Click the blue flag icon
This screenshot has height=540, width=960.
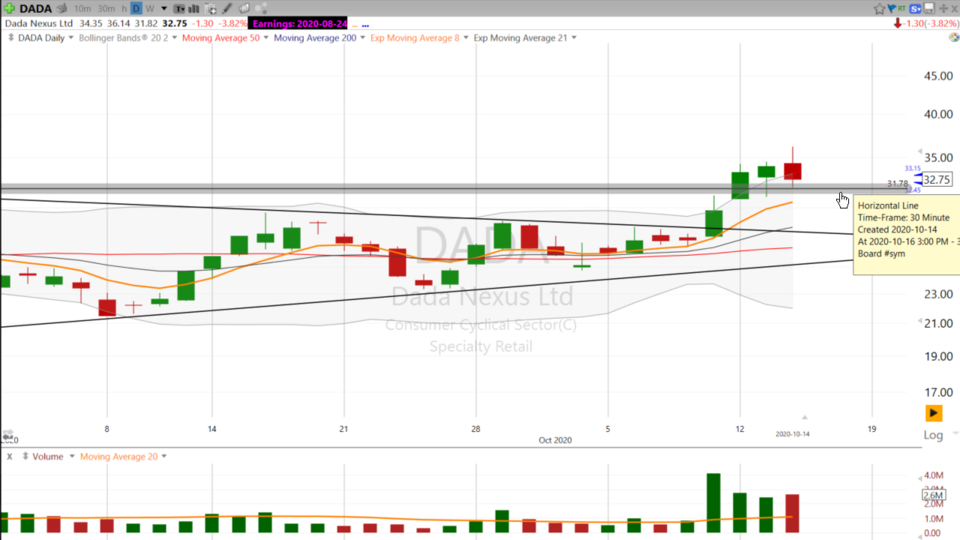[x=891, y=9]
